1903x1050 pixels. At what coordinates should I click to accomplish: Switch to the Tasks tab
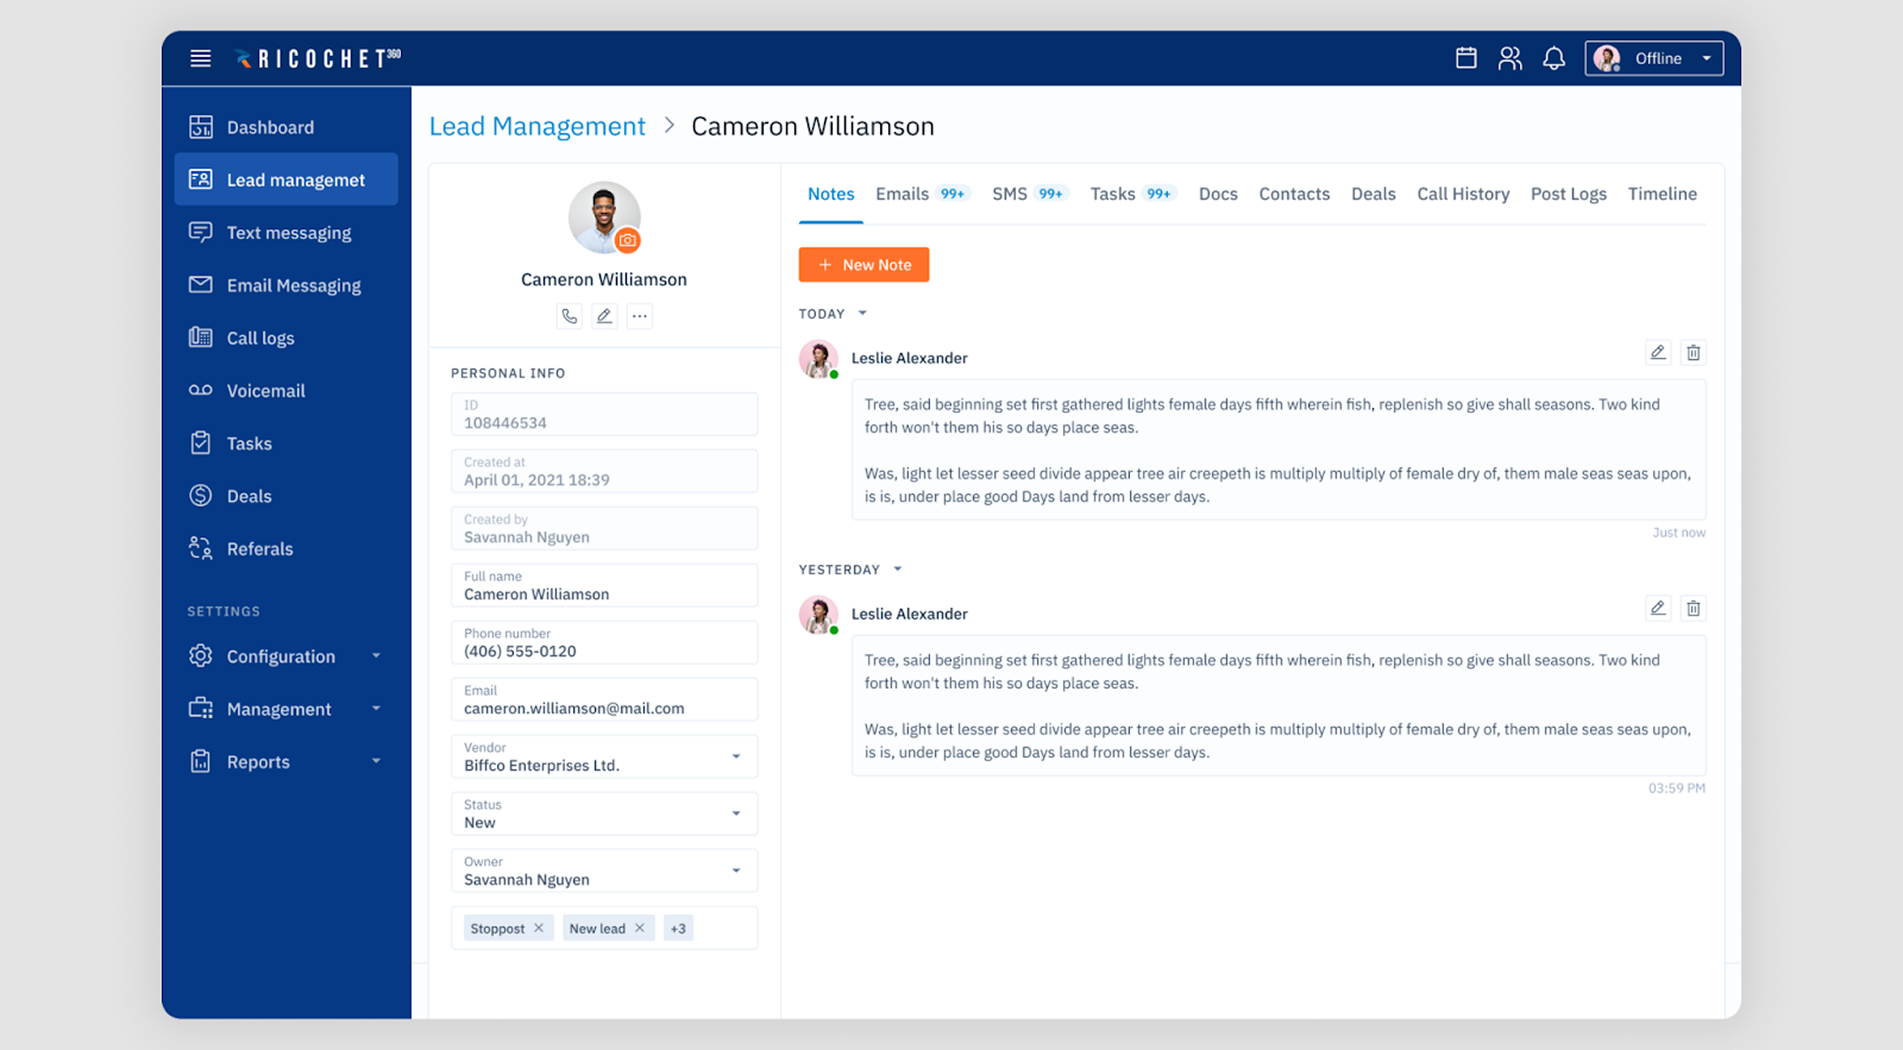pyautogui.click(x=1132, y=194)
